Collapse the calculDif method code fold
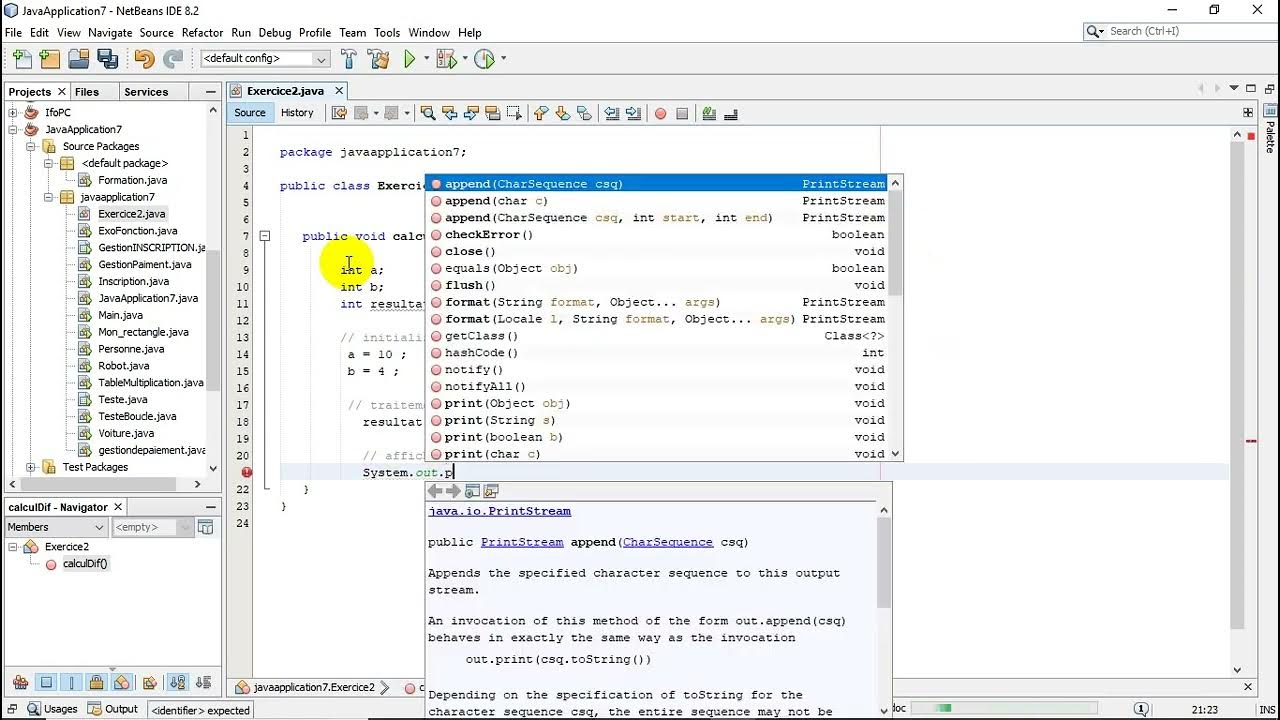1280x720 pixels. click(x=264, y=237)
